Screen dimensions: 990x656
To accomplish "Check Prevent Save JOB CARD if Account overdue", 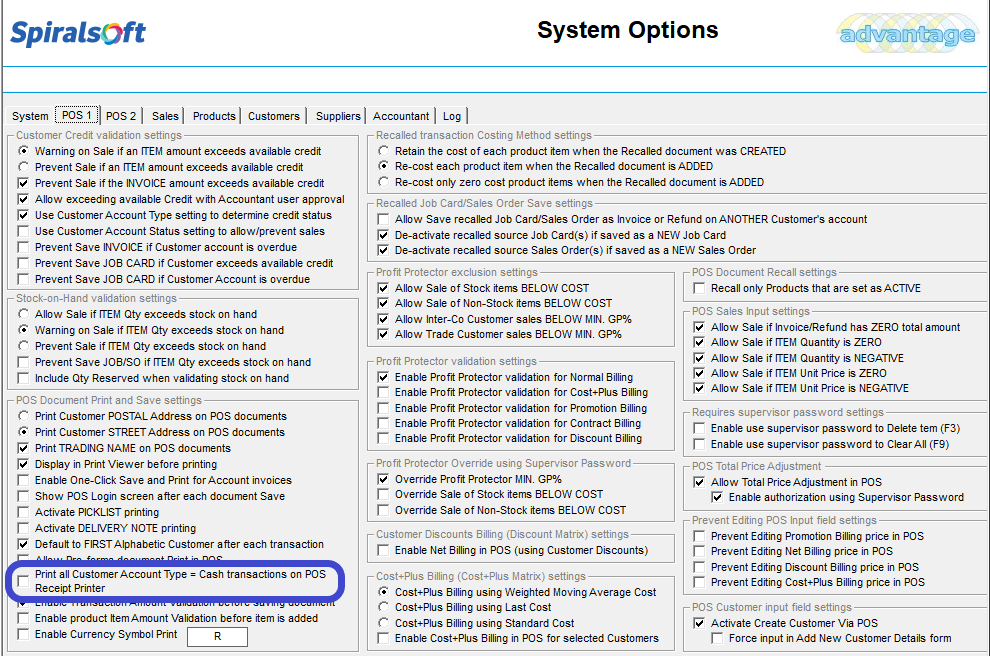I will (x=23, y=279).
